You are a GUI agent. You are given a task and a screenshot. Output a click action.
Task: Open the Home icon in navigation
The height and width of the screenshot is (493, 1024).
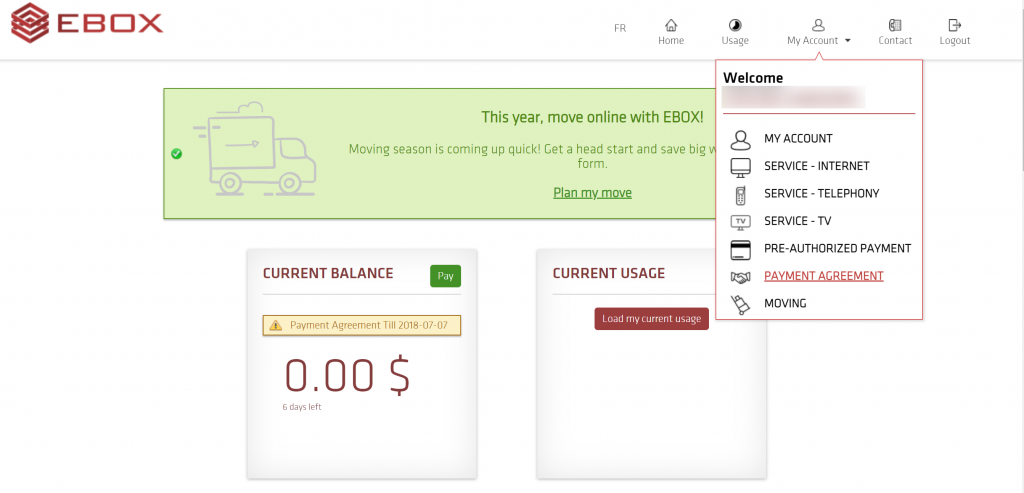tap(671, 25)
